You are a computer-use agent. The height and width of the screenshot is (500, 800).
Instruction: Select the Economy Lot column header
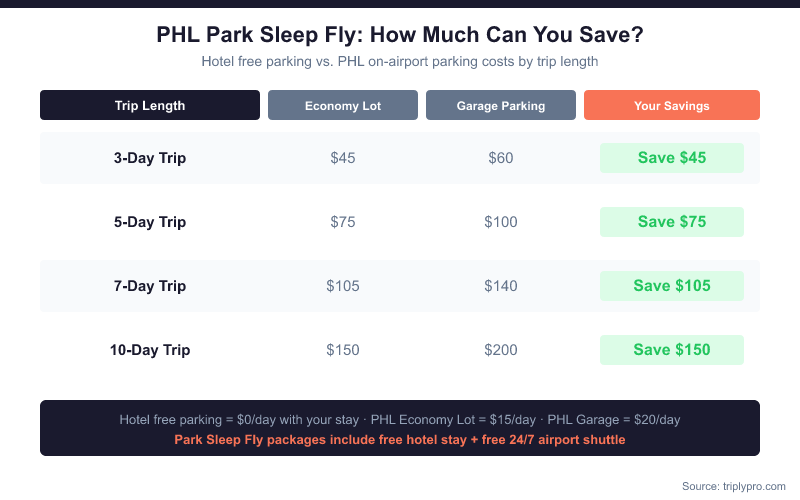pyautogui.click(x=343, y=105)
